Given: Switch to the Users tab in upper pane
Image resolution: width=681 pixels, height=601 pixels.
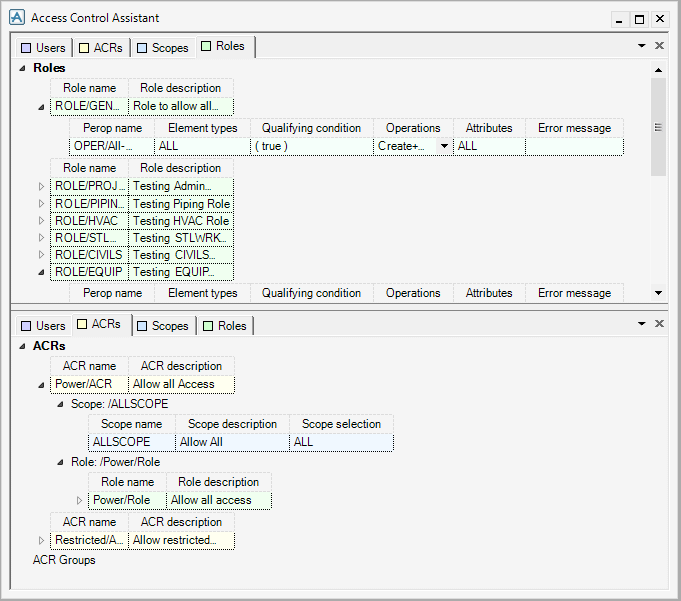Looking at the screenshot, I should [43, 48].
